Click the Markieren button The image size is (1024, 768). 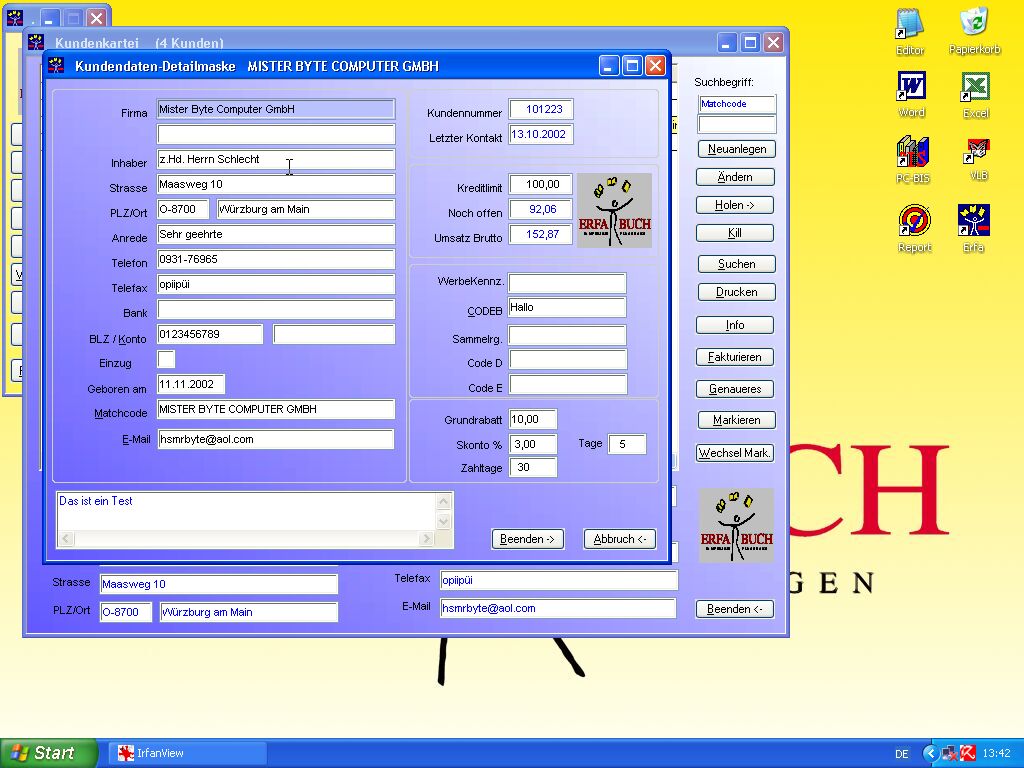pyautogui.click(x=737, y=420)
